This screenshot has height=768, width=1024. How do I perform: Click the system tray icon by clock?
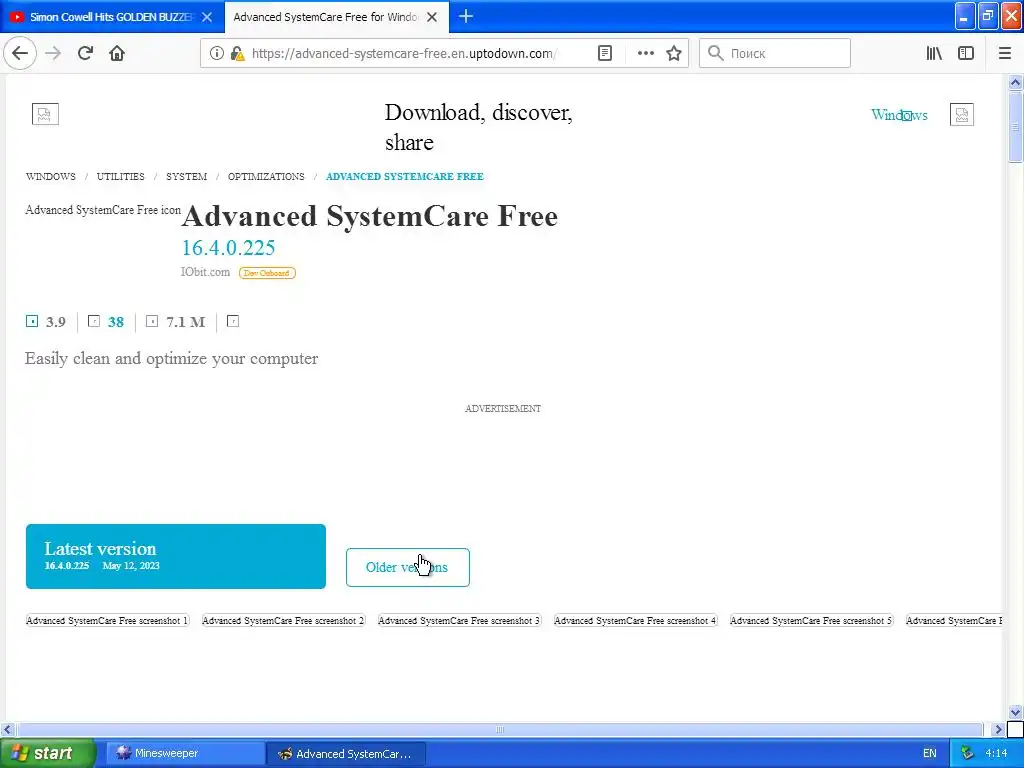click(x=967, y=753)
